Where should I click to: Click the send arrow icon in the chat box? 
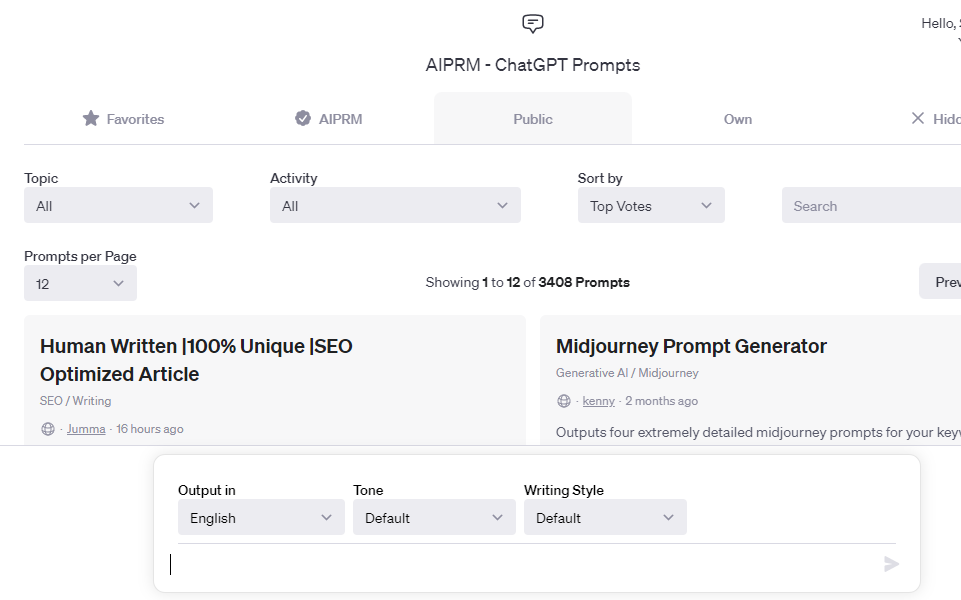pos(892,564)
